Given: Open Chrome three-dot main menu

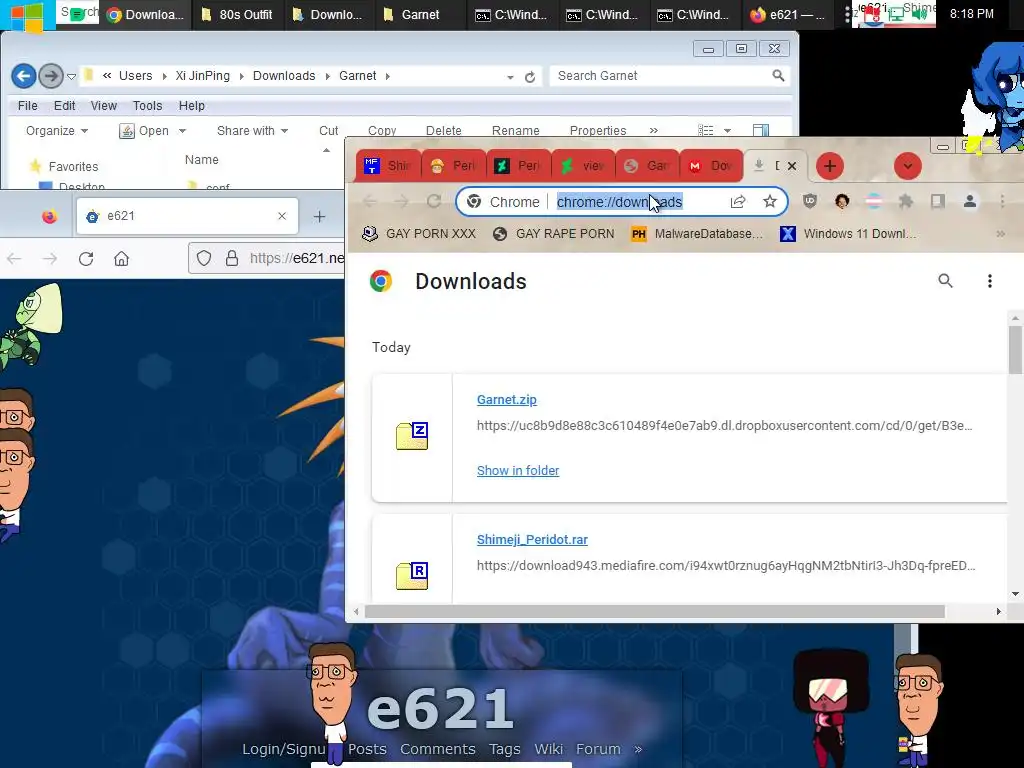Looking at the screenshot, I should (x=1002, y=201).
